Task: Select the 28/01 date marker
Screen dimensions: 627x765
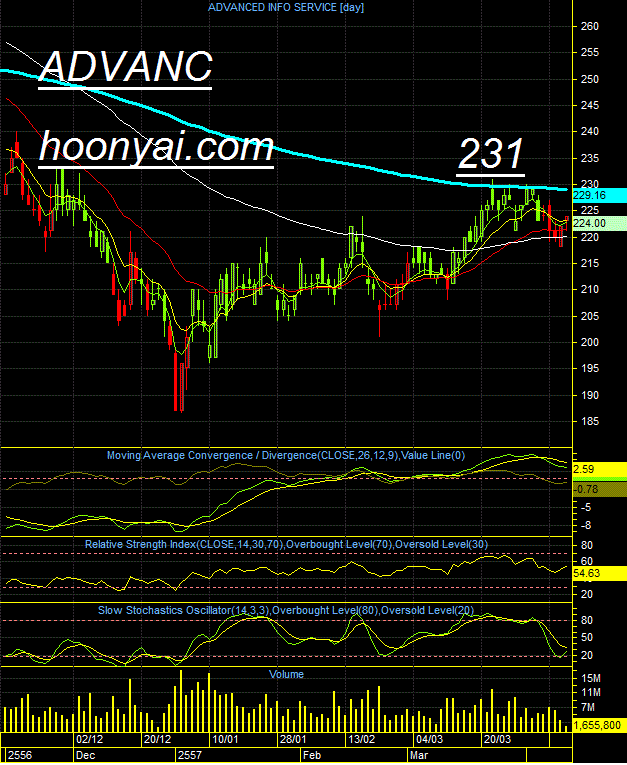Action: (x=293, y=739)
